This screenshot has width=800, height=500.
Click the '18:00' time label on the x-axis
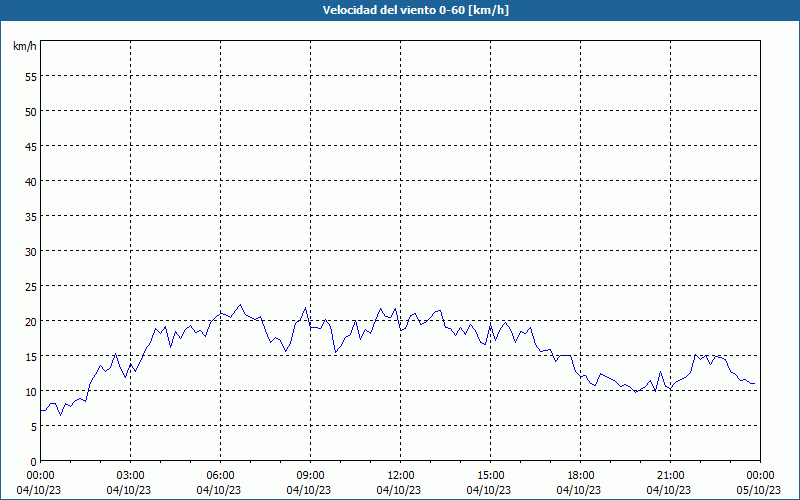(581, 475)
